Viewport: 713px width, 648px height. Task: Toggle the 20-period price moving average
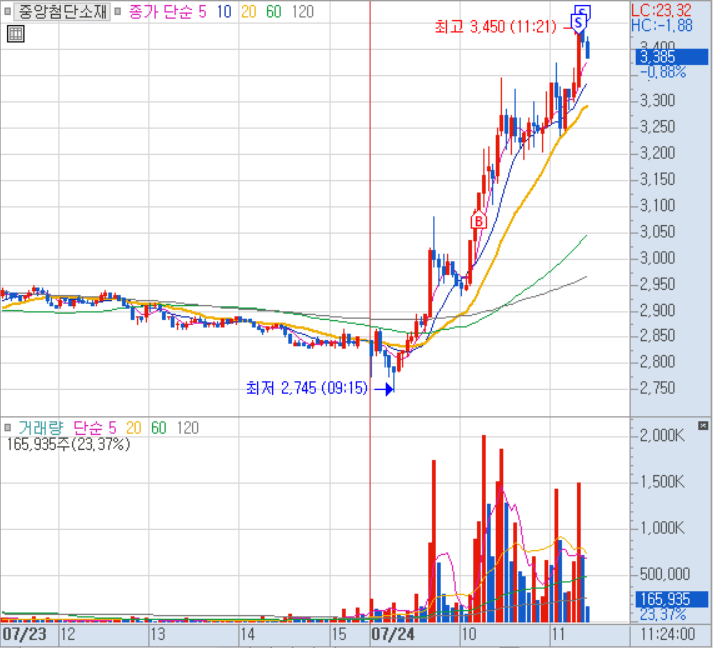pyautogui.click(x=248, y=12)
